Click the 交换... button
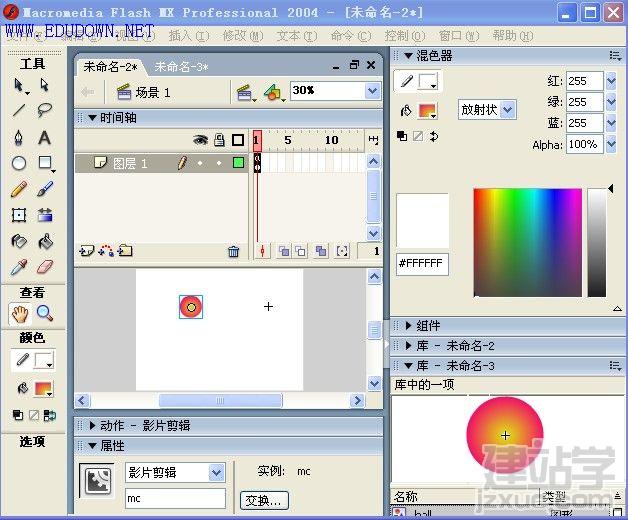Screen dimensions: 628x520 (264, 500)
